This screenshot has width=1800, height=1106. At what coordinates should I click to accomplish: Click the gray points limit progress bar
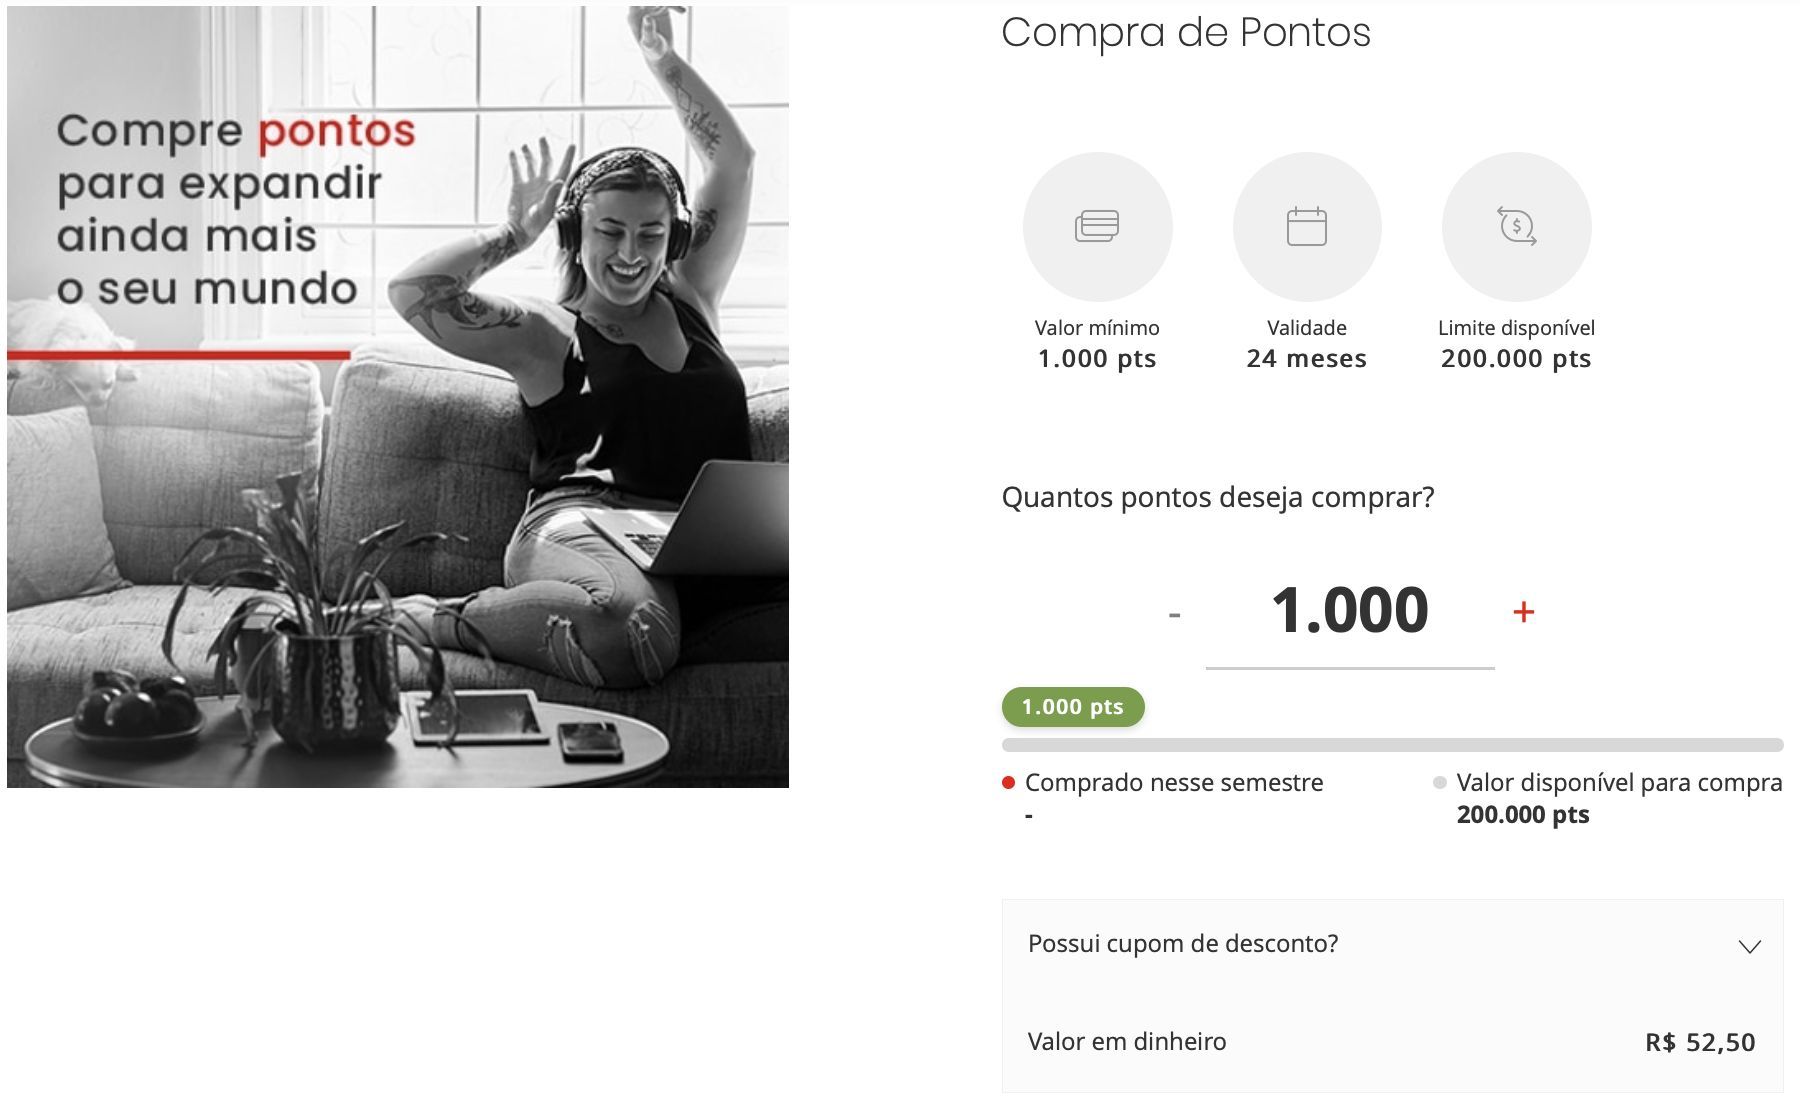(x=1392, y=745)
